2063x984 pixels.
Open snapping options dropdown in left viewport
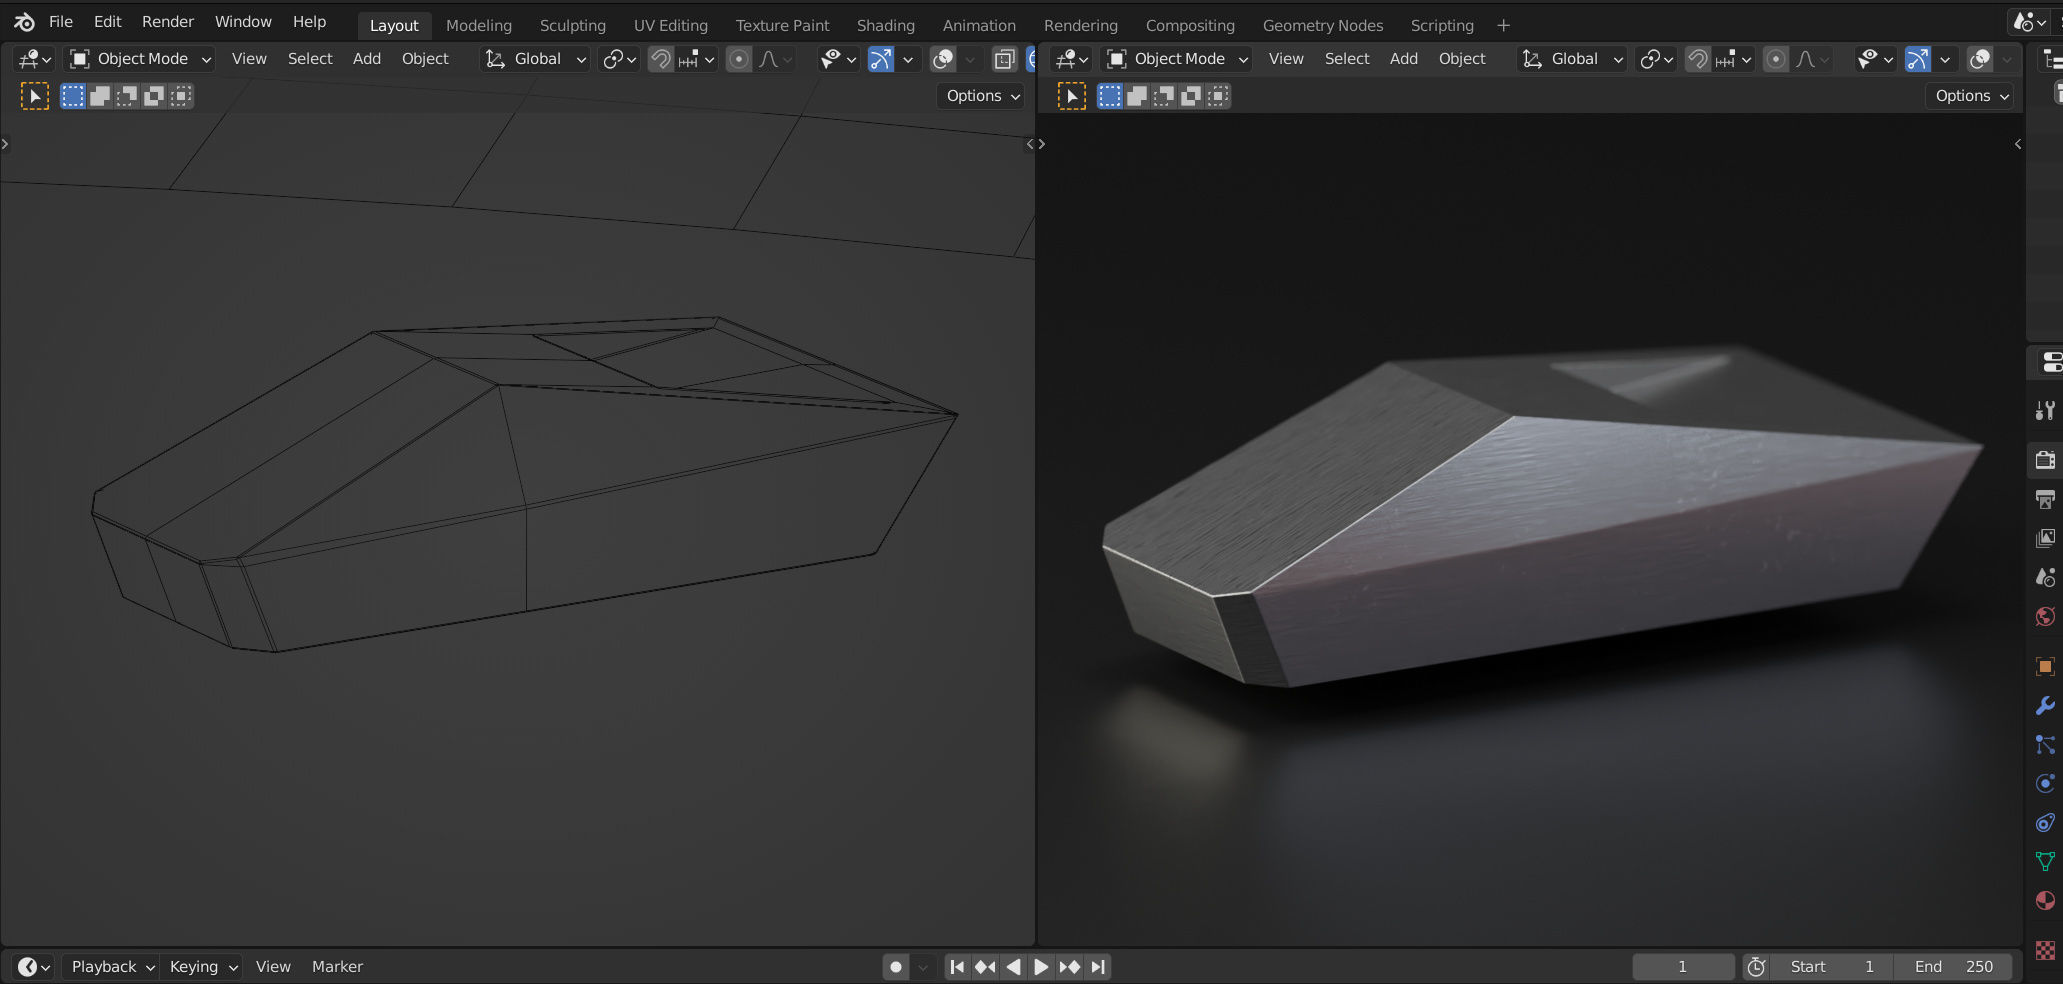[x=697, y=59]
